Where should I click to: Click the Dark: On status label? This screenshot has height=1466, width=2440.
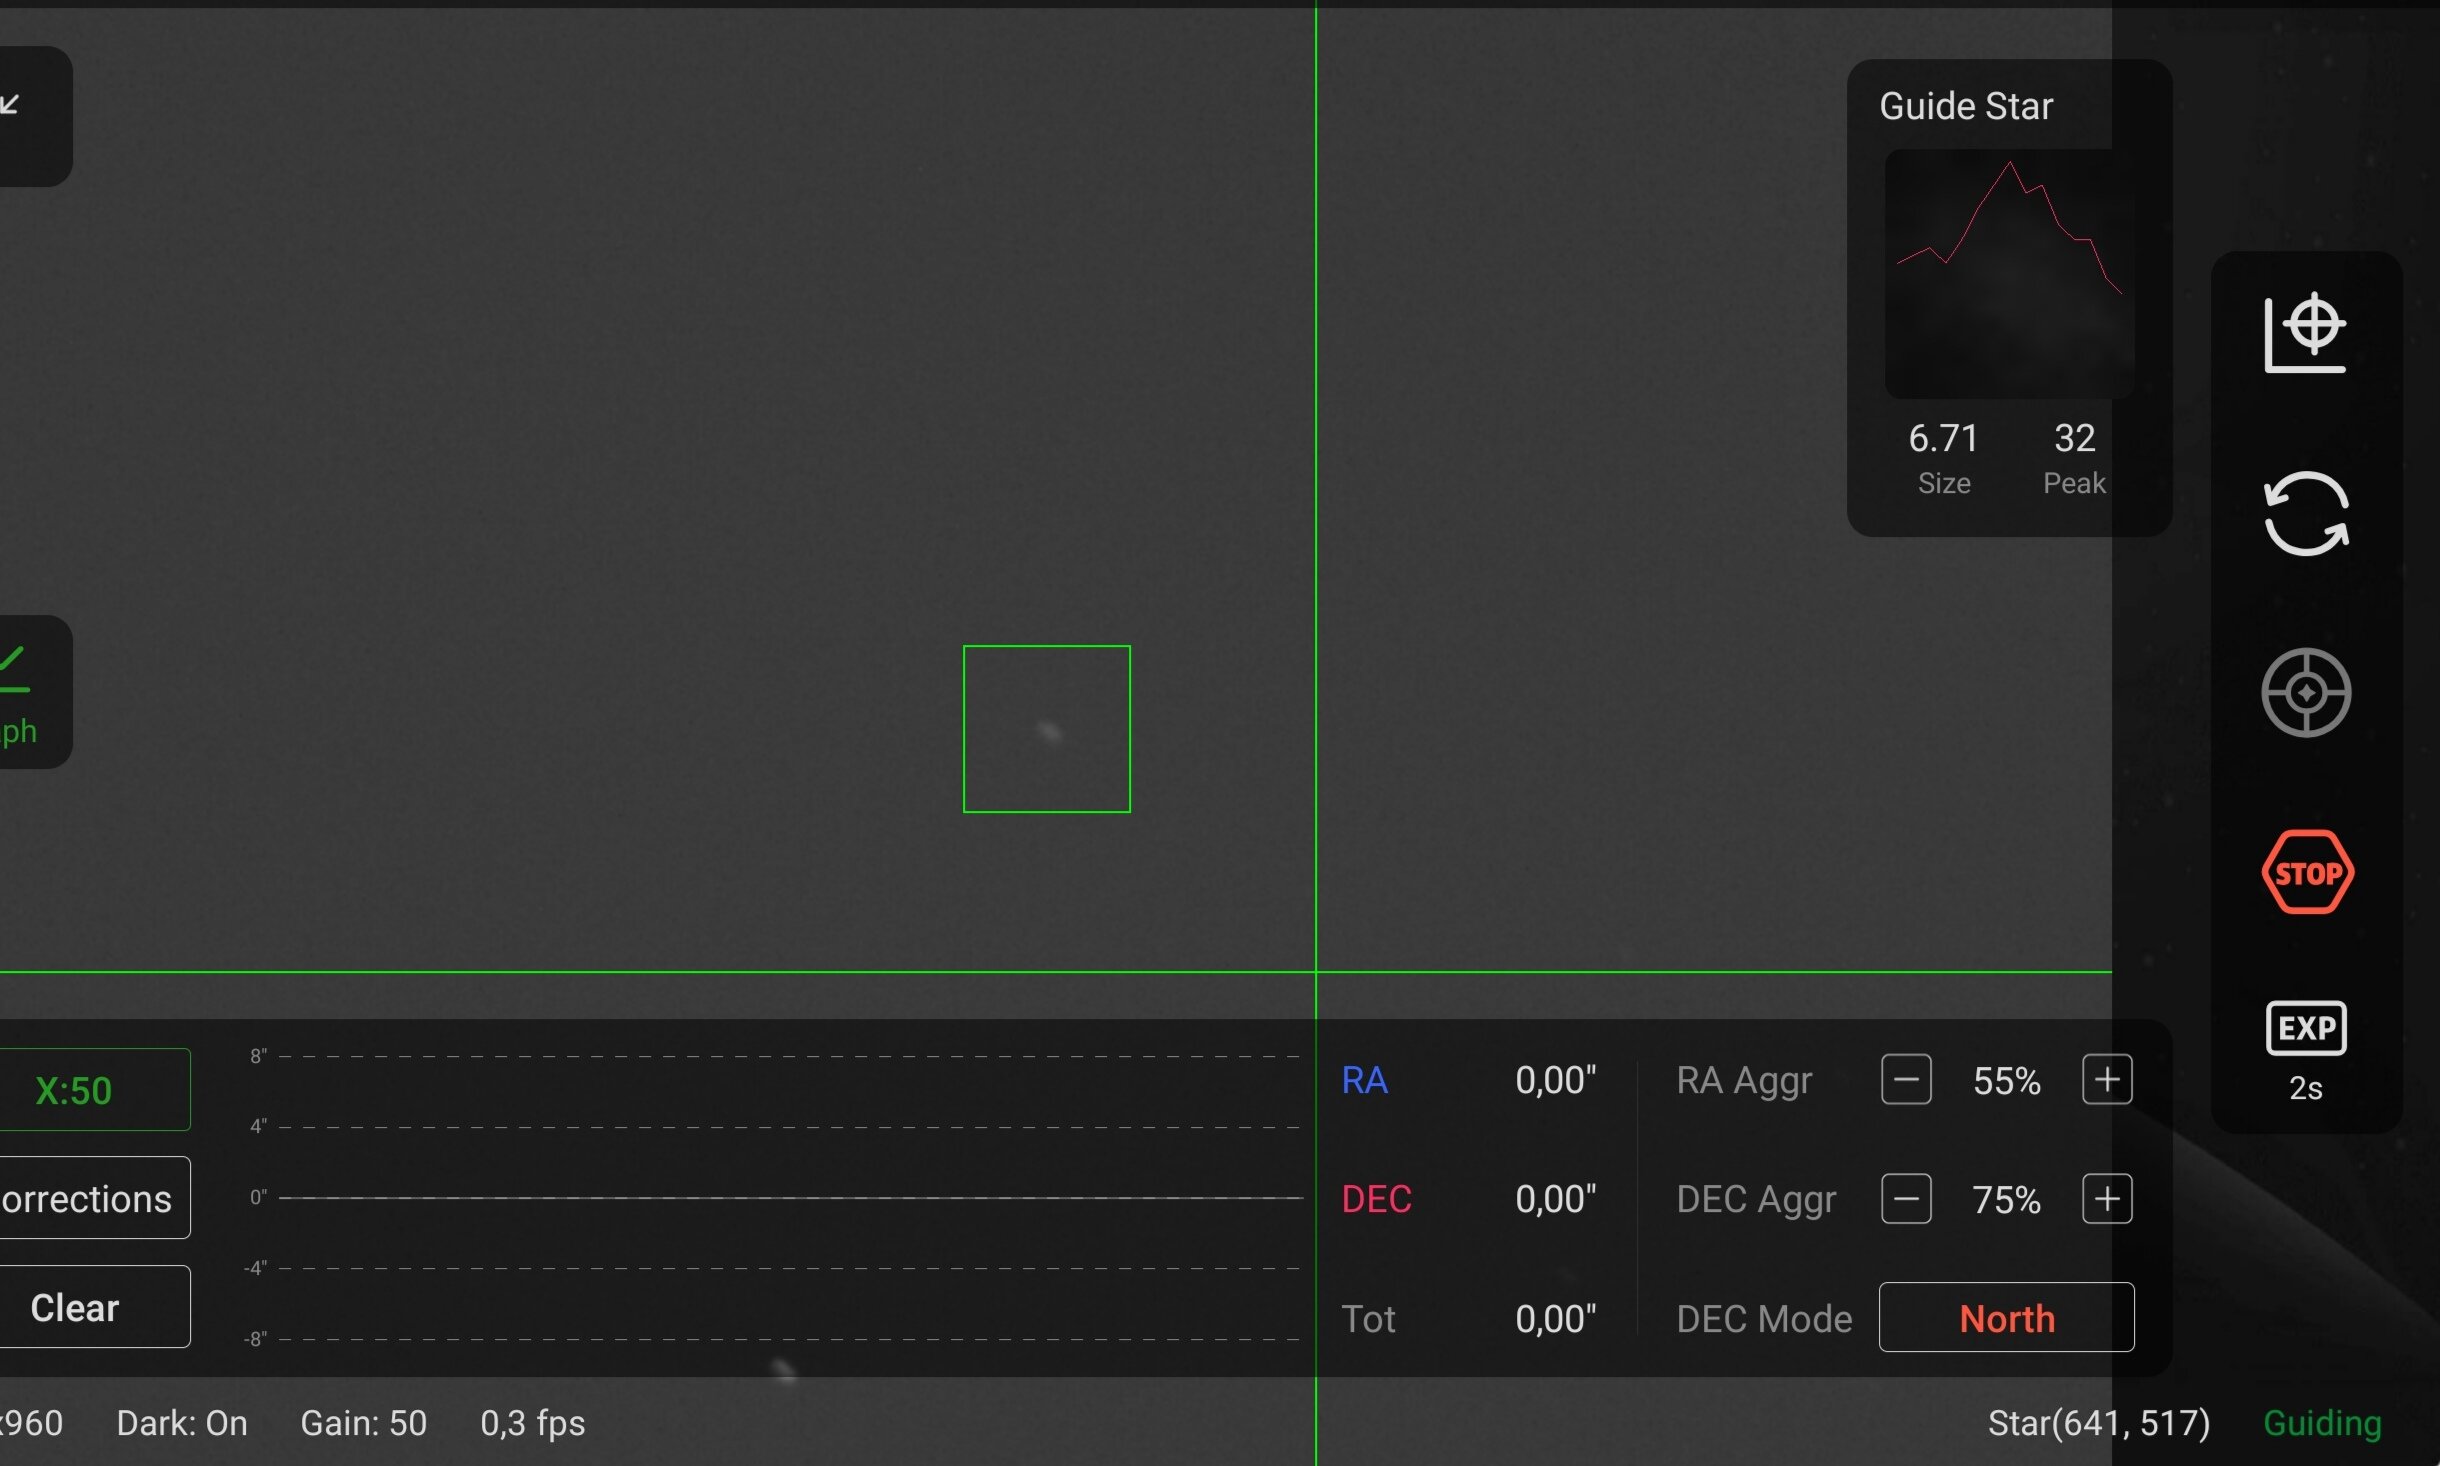coord(182,1423)
